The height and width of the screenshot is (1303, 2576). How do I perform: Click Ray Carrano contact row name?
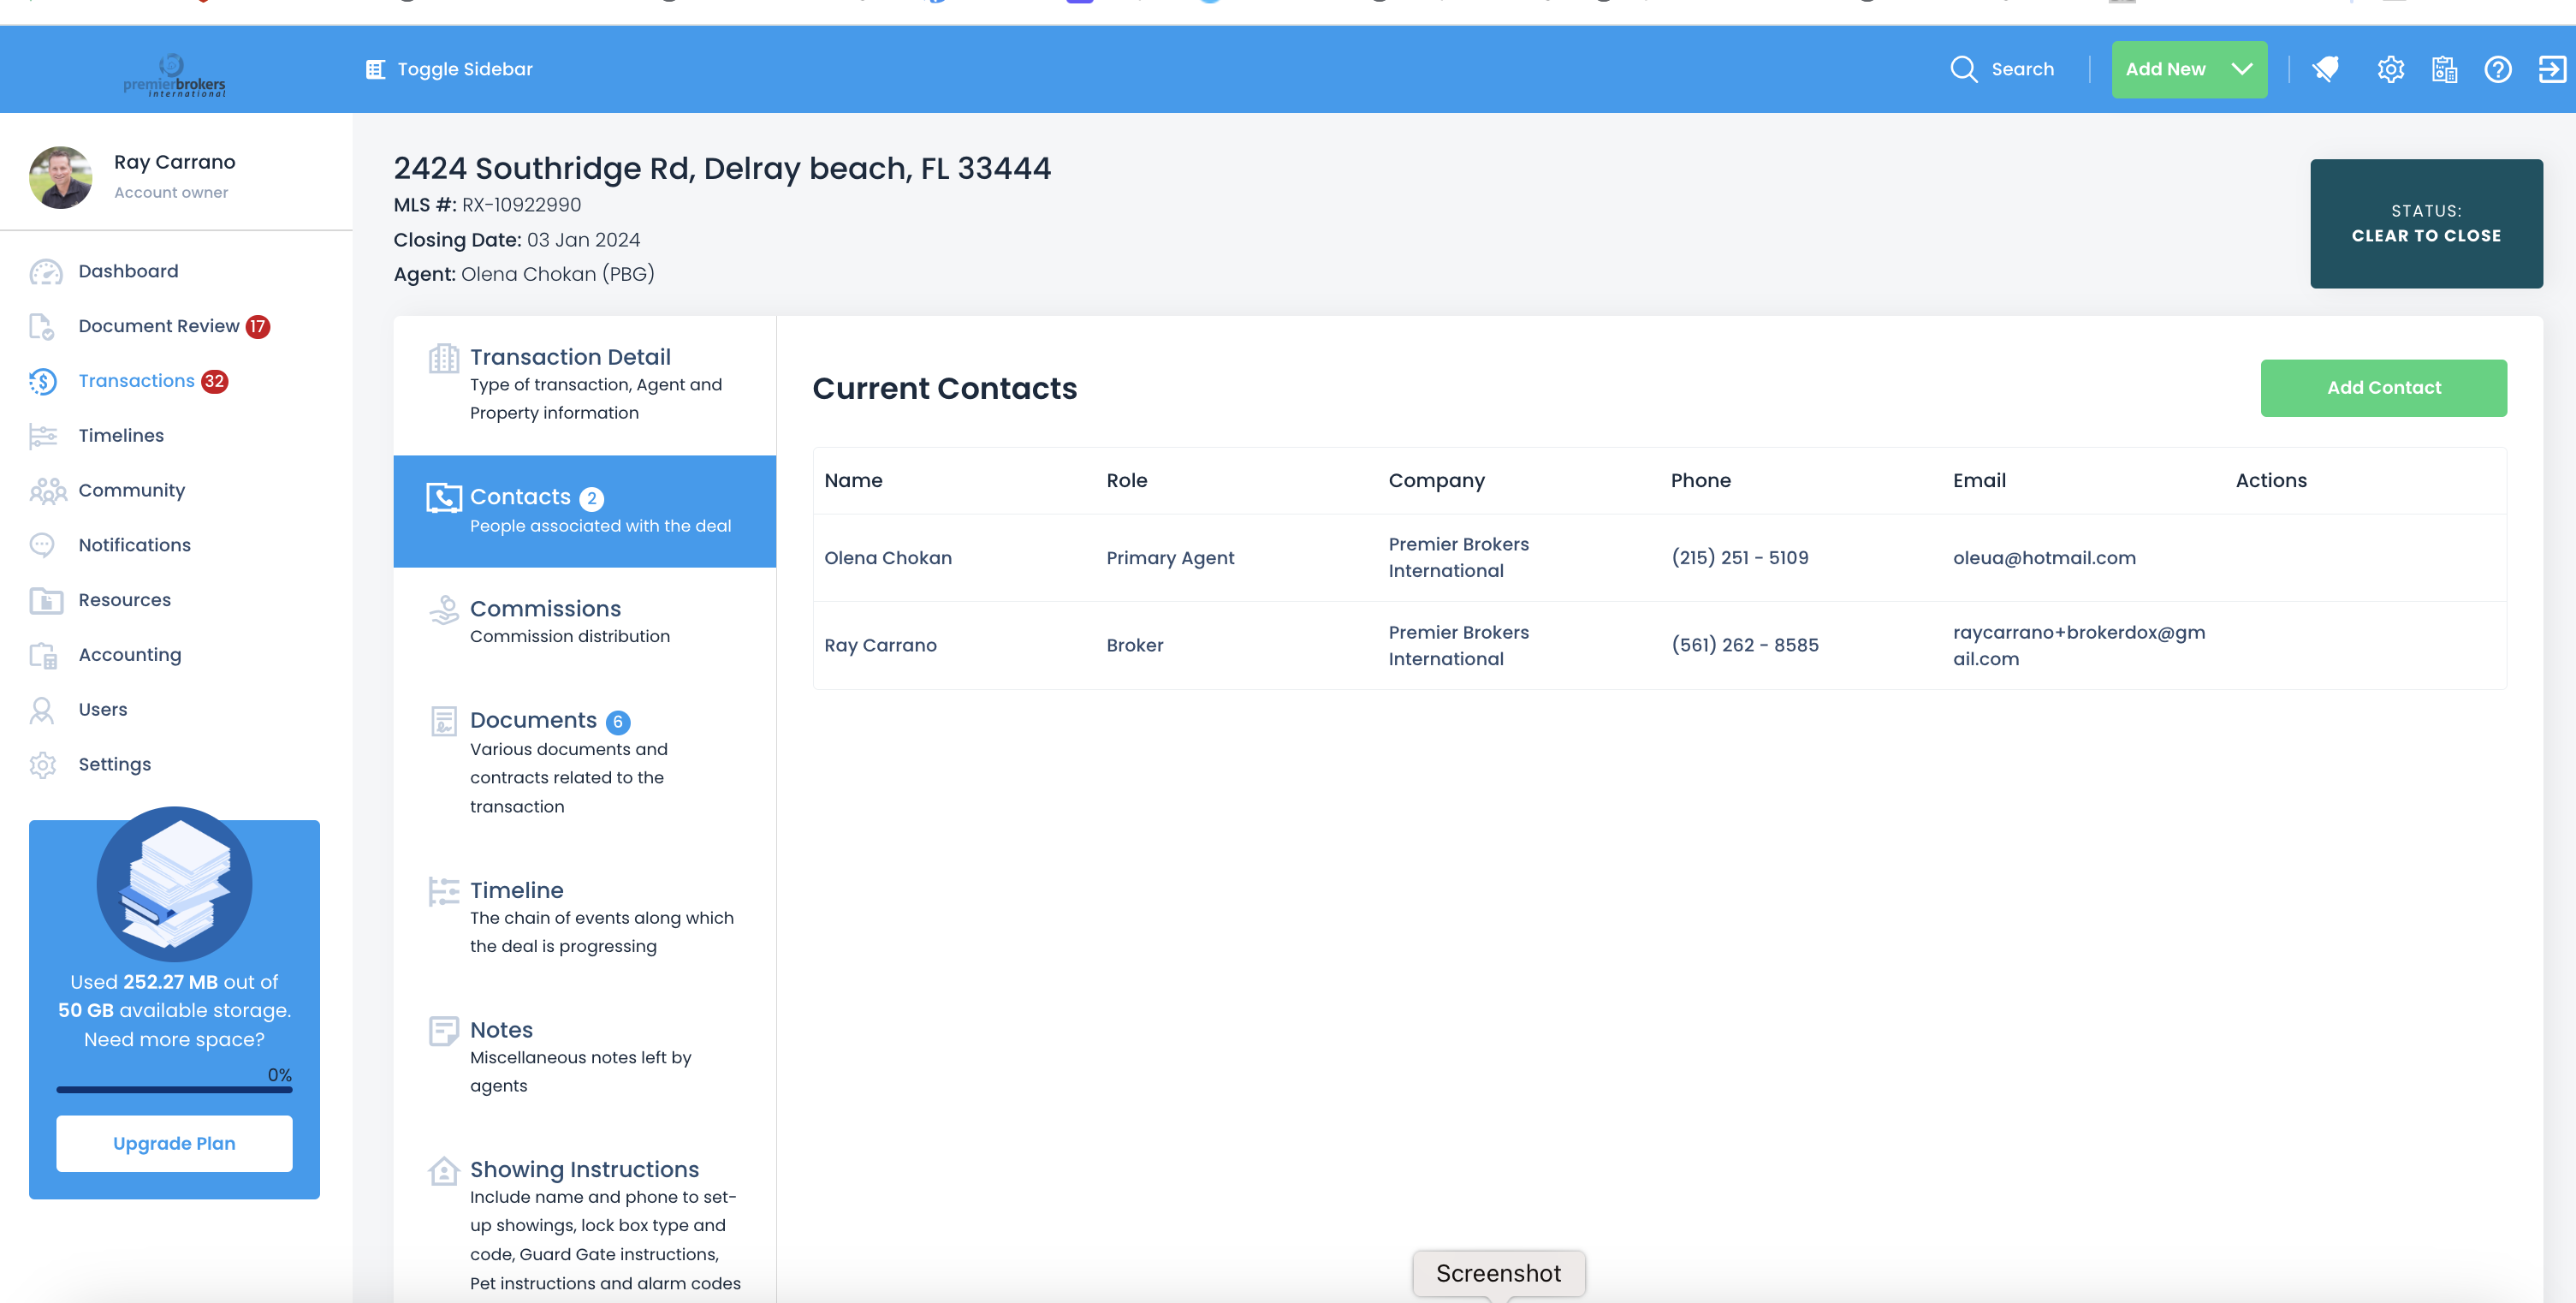[880, 646]
